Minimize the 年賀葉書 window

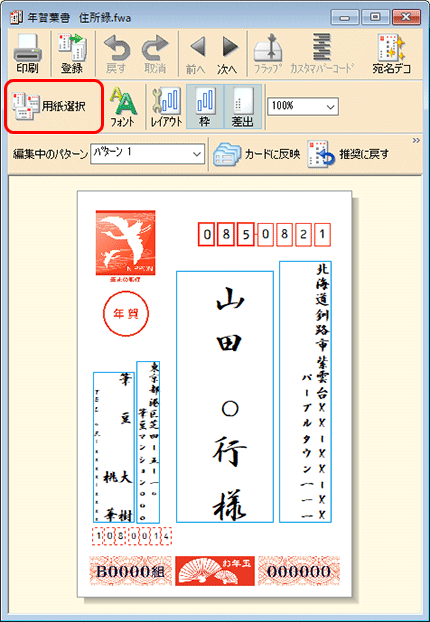click(x=343, y=17)
